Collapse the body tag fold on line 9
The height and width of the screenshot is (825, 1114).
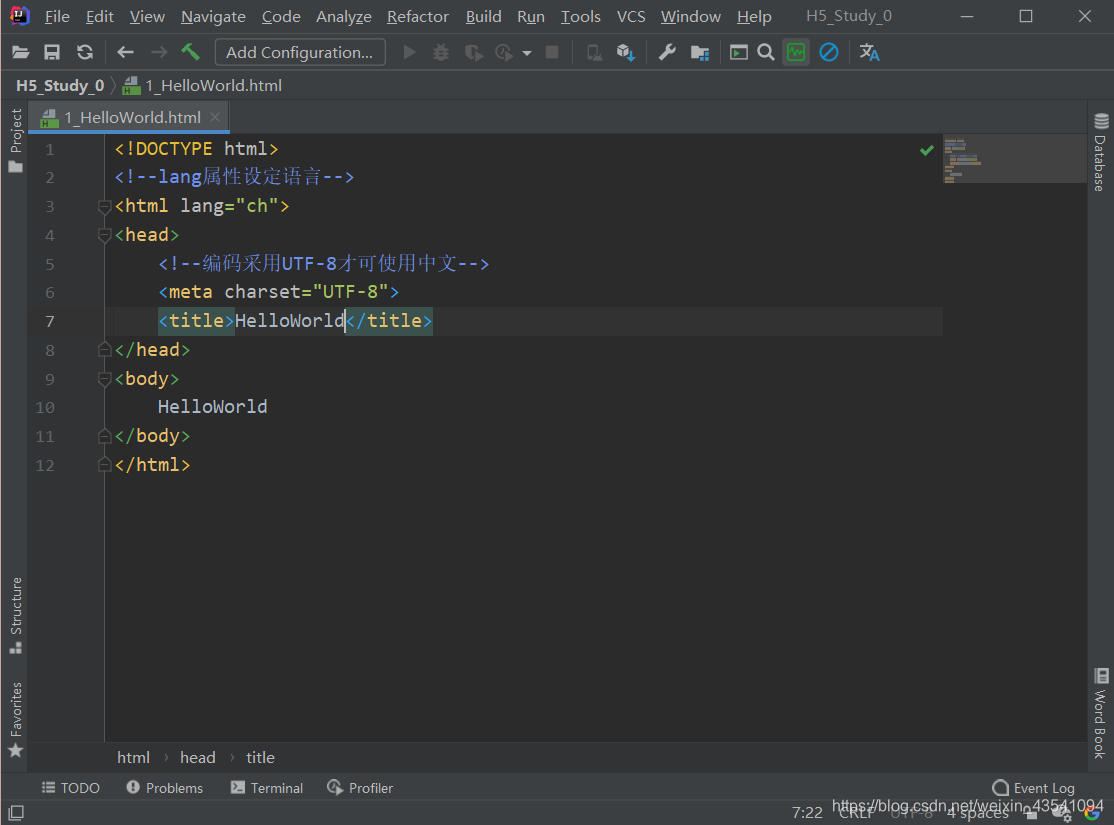point(104,379)
